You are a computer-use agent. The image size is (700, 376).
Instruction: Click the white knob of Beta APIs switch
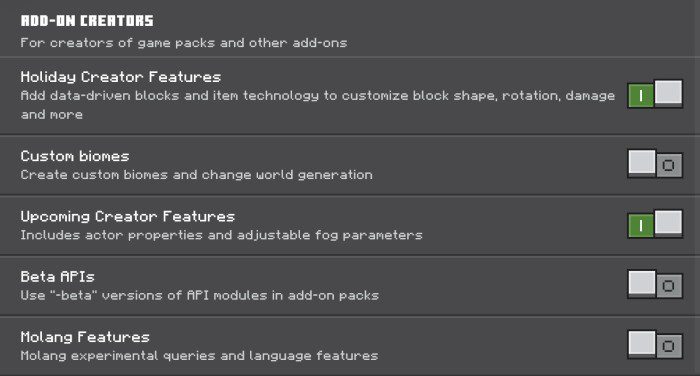coord(642,283)
